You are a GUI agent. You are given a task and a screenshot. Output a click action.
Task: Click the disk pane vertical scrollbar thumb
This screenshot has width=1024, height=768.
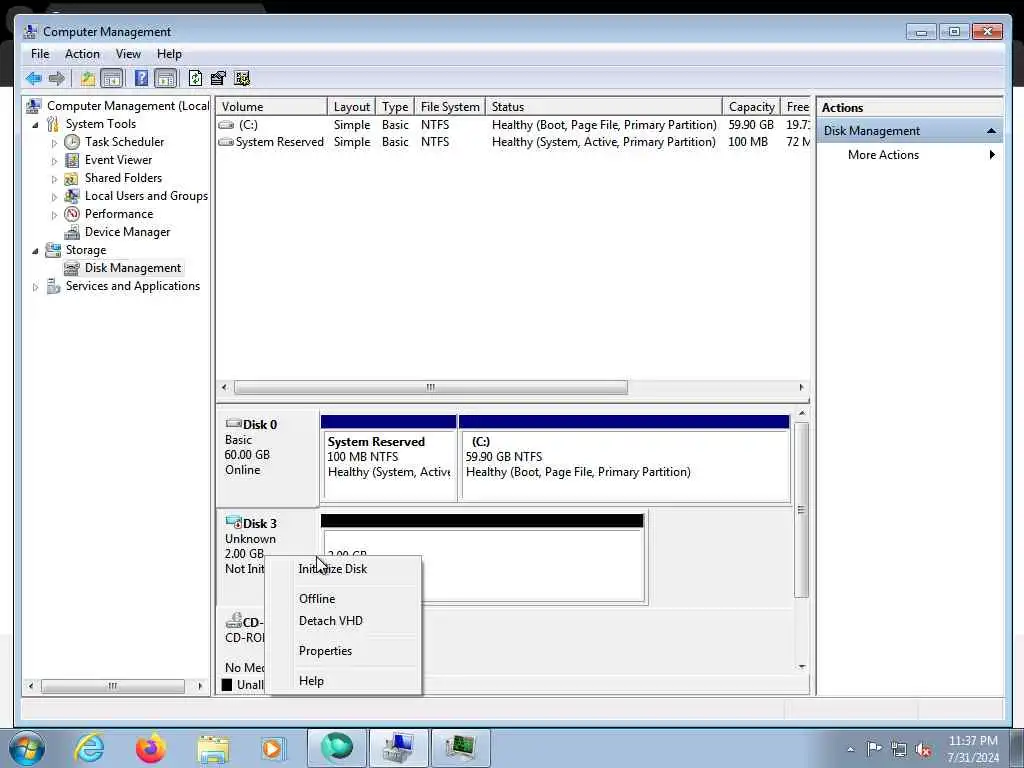801,509
